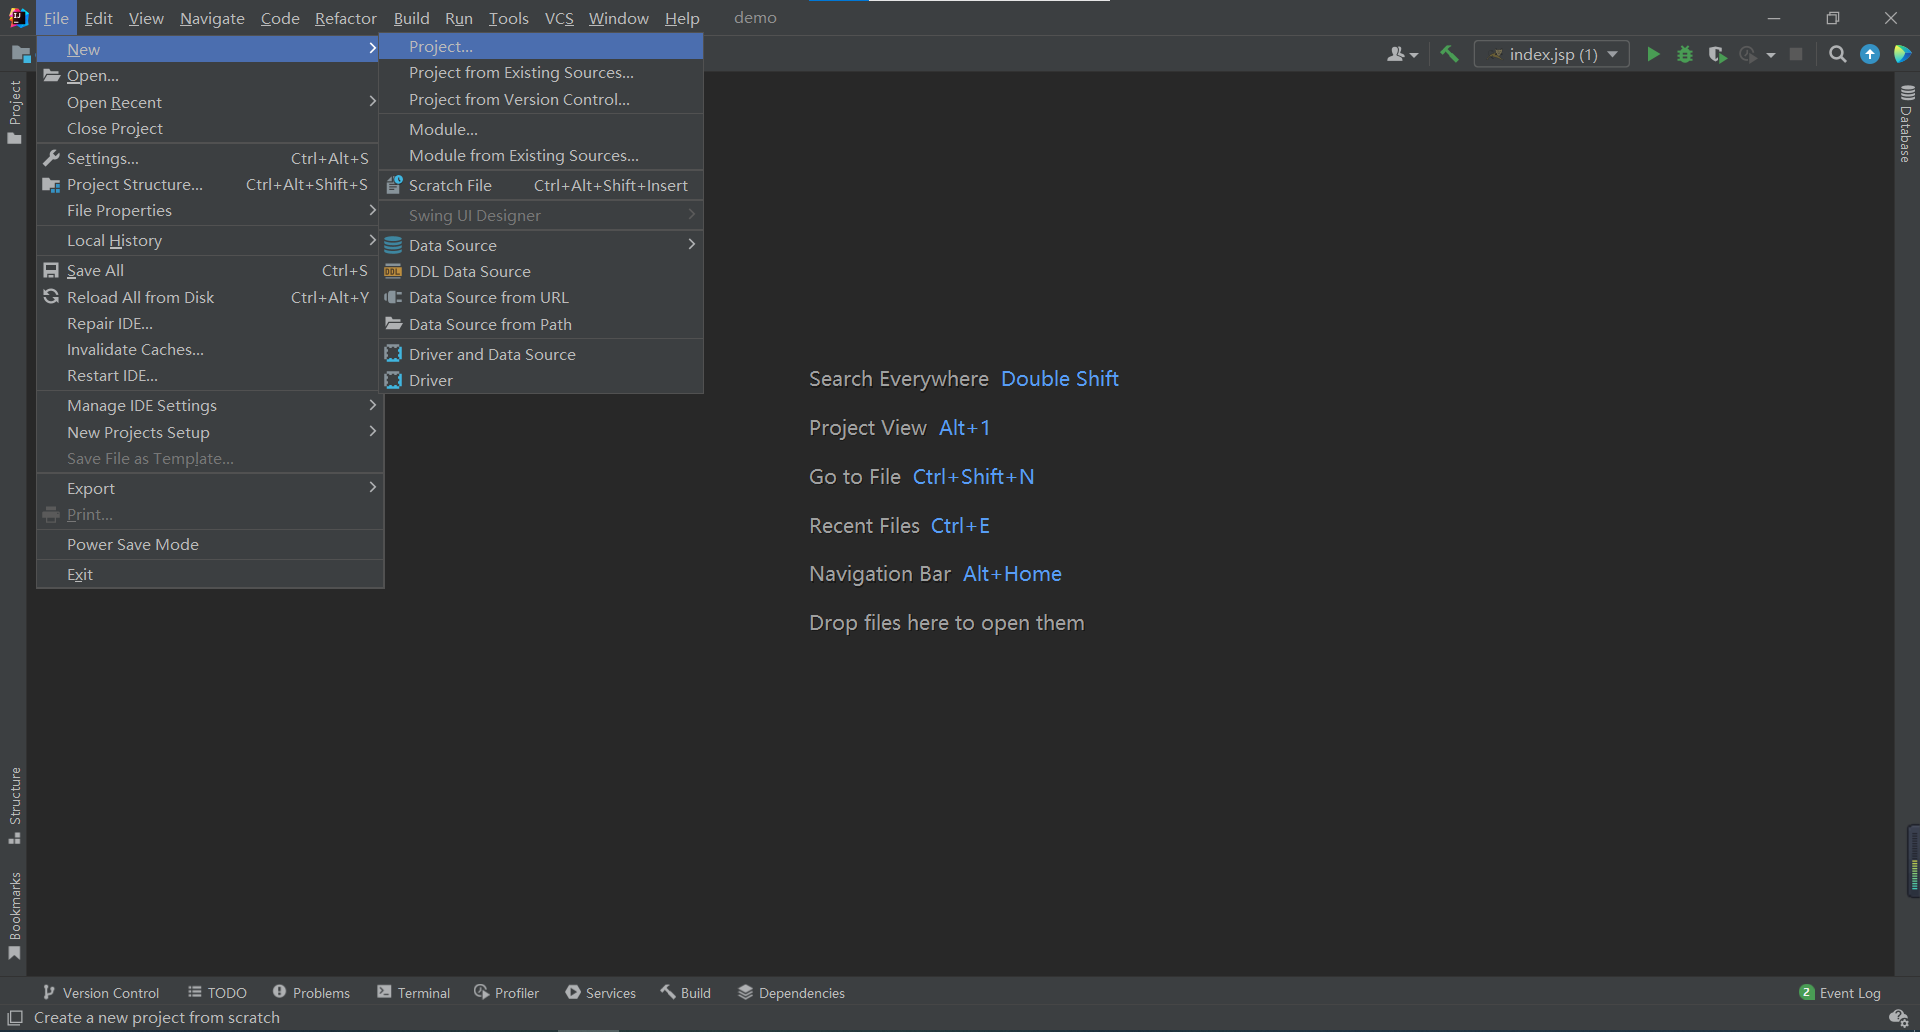Select Scratch File menu entry
The image size is (1920, 1032).
tap(541, 185)
